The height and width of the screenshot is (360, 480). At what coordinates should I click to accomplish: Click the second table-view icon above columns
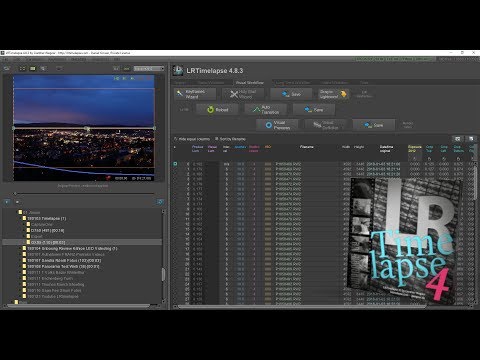pos(471,139)
